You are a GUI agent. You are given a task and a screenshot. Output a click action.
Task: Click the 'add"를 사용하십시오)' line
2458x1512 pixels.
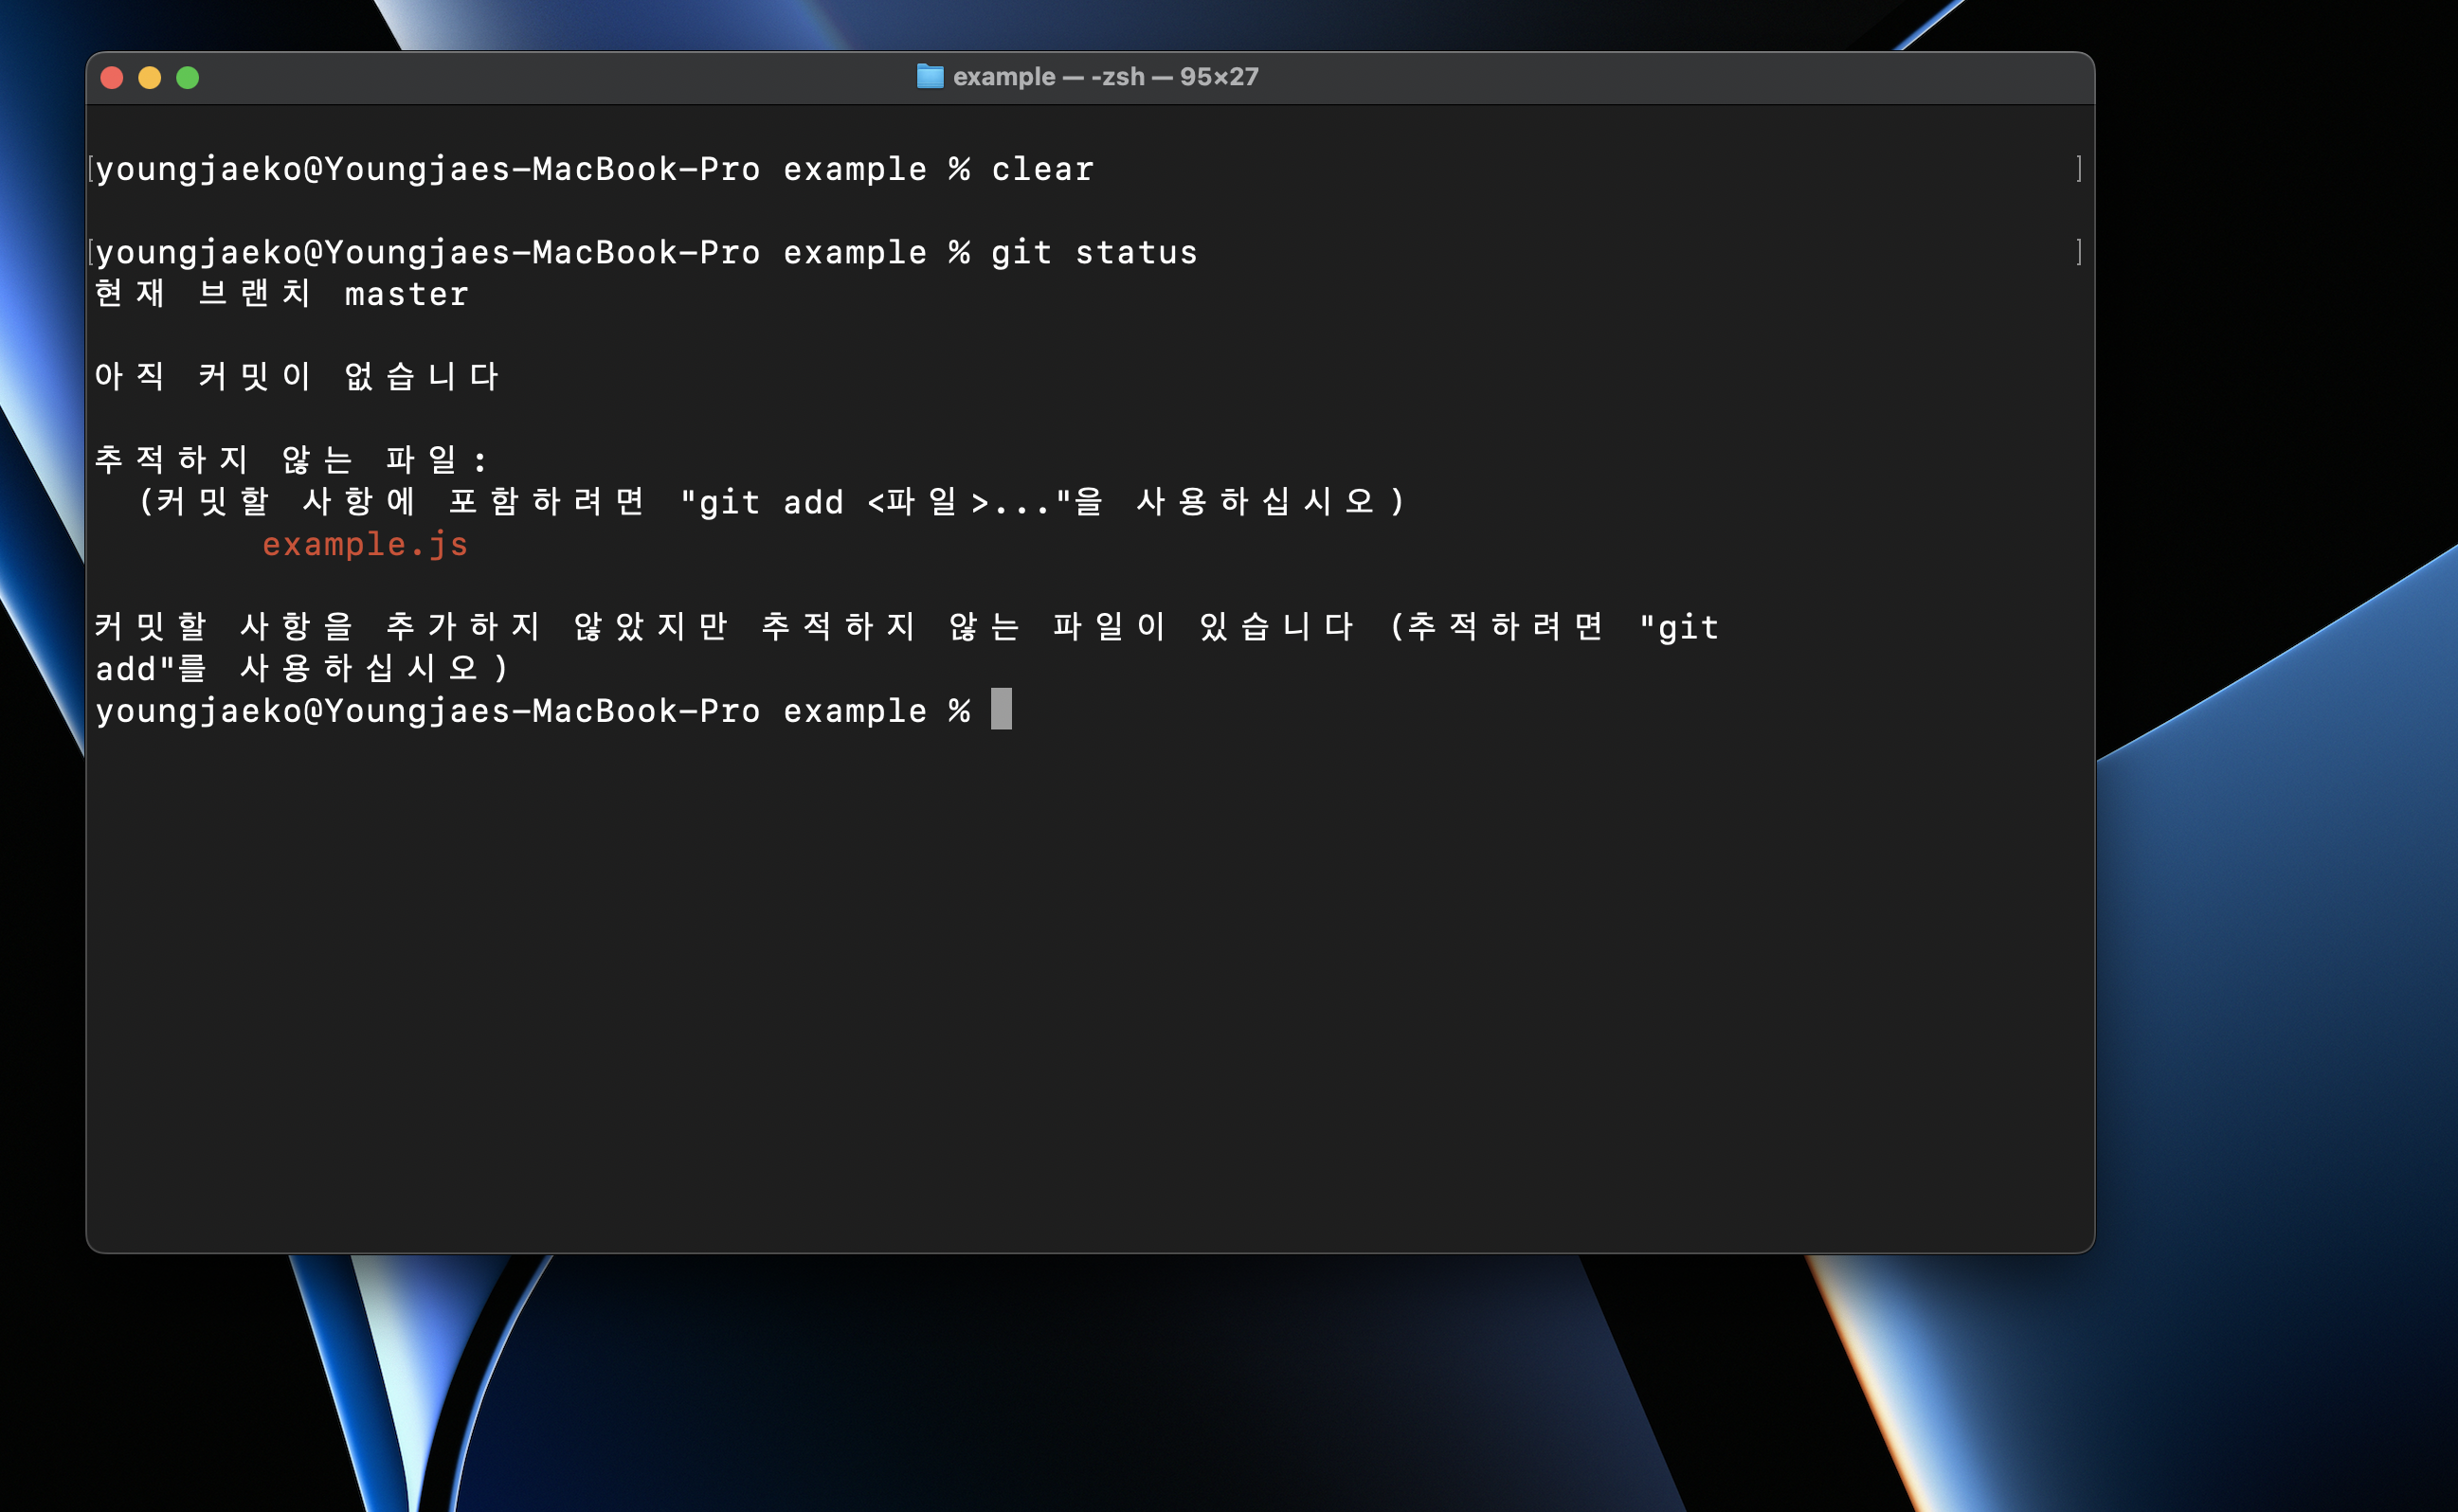click(302, 668)
